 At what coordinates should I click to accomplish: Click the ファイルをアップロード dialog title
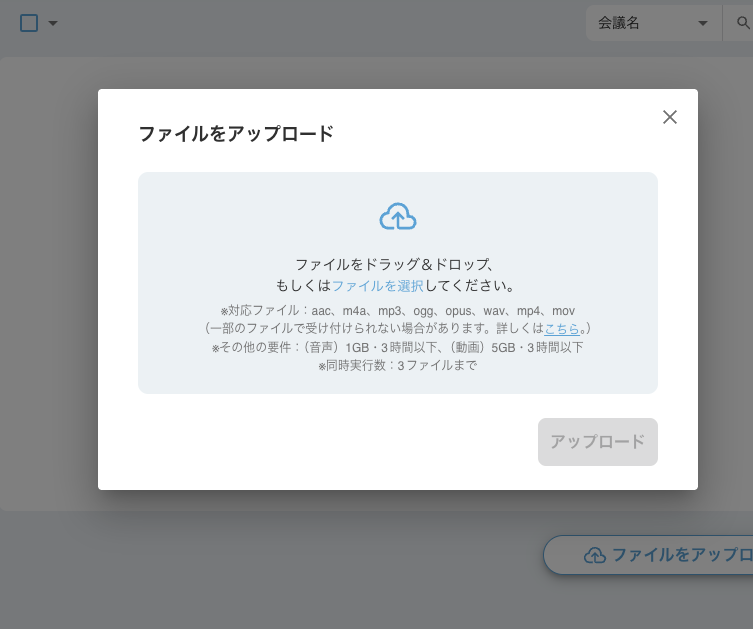(x=236, y=133)
